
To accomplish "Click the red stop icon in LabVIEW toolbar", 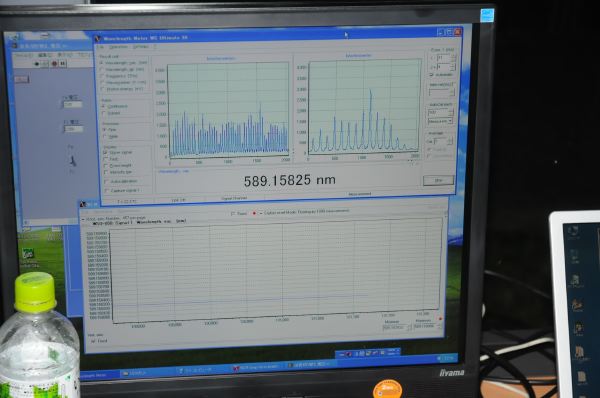I will [54, 64].
